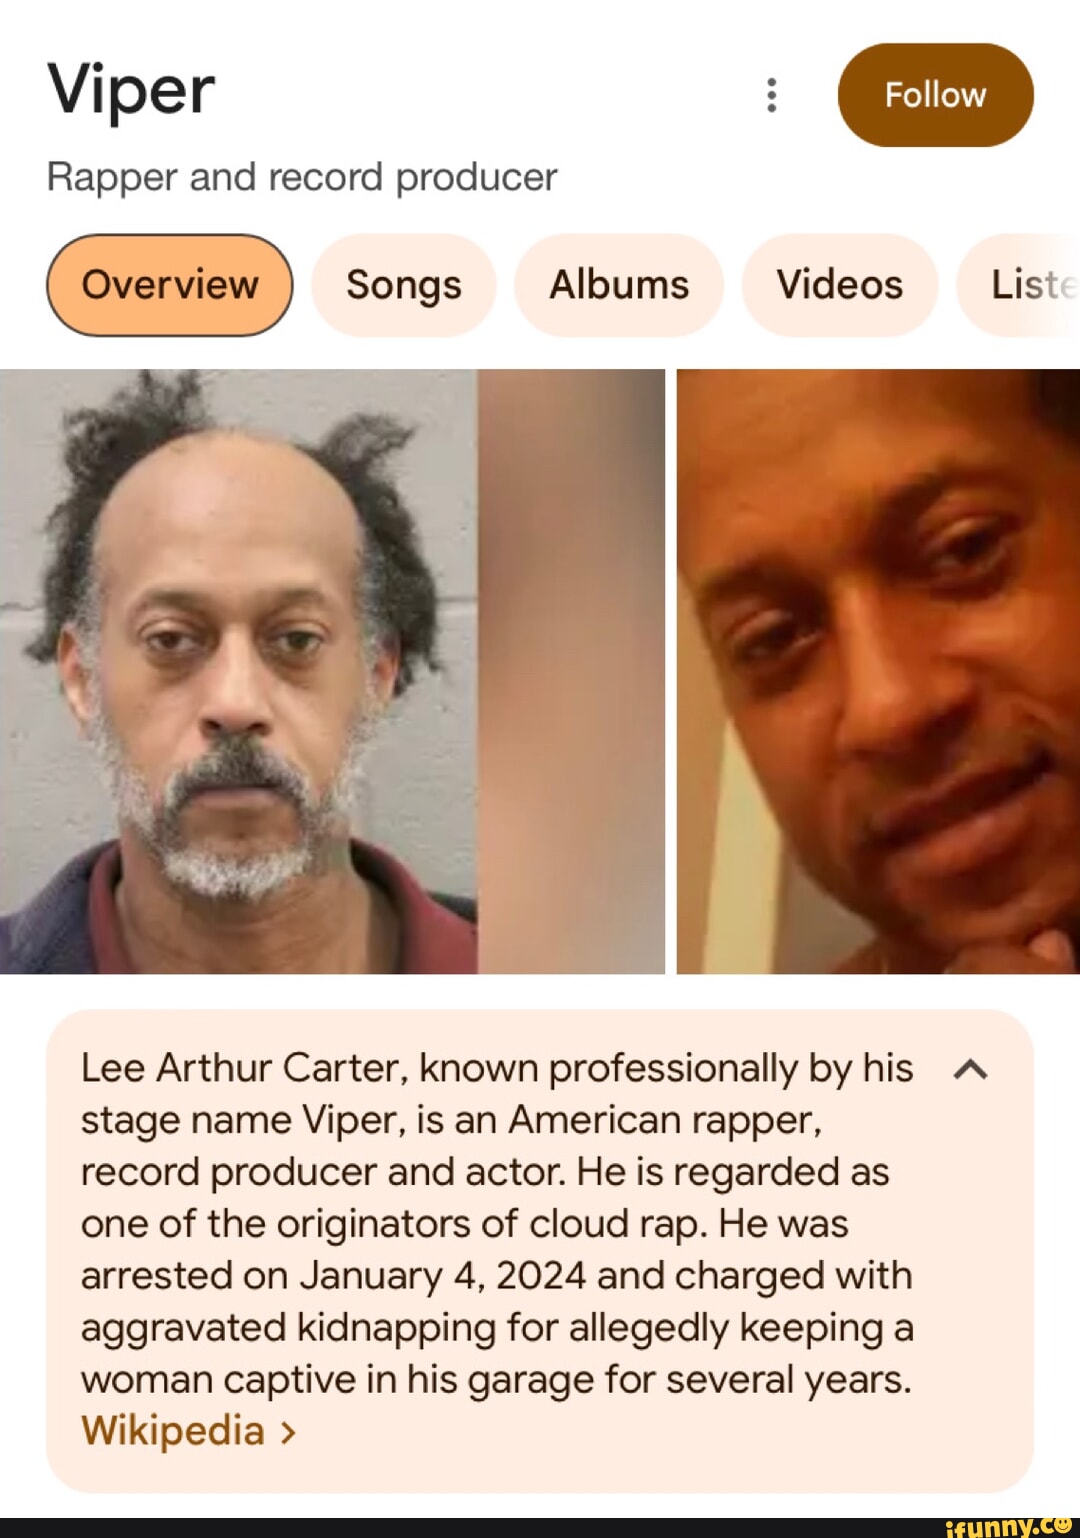Tap the Viper title heading
The image size is (1080, 1538).
[x=131, y=90]
